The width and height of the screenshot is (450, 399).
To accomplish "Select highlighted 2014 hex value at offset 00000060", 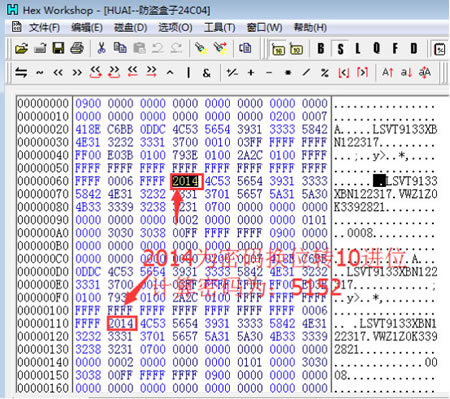I will (x=186, y=181).
